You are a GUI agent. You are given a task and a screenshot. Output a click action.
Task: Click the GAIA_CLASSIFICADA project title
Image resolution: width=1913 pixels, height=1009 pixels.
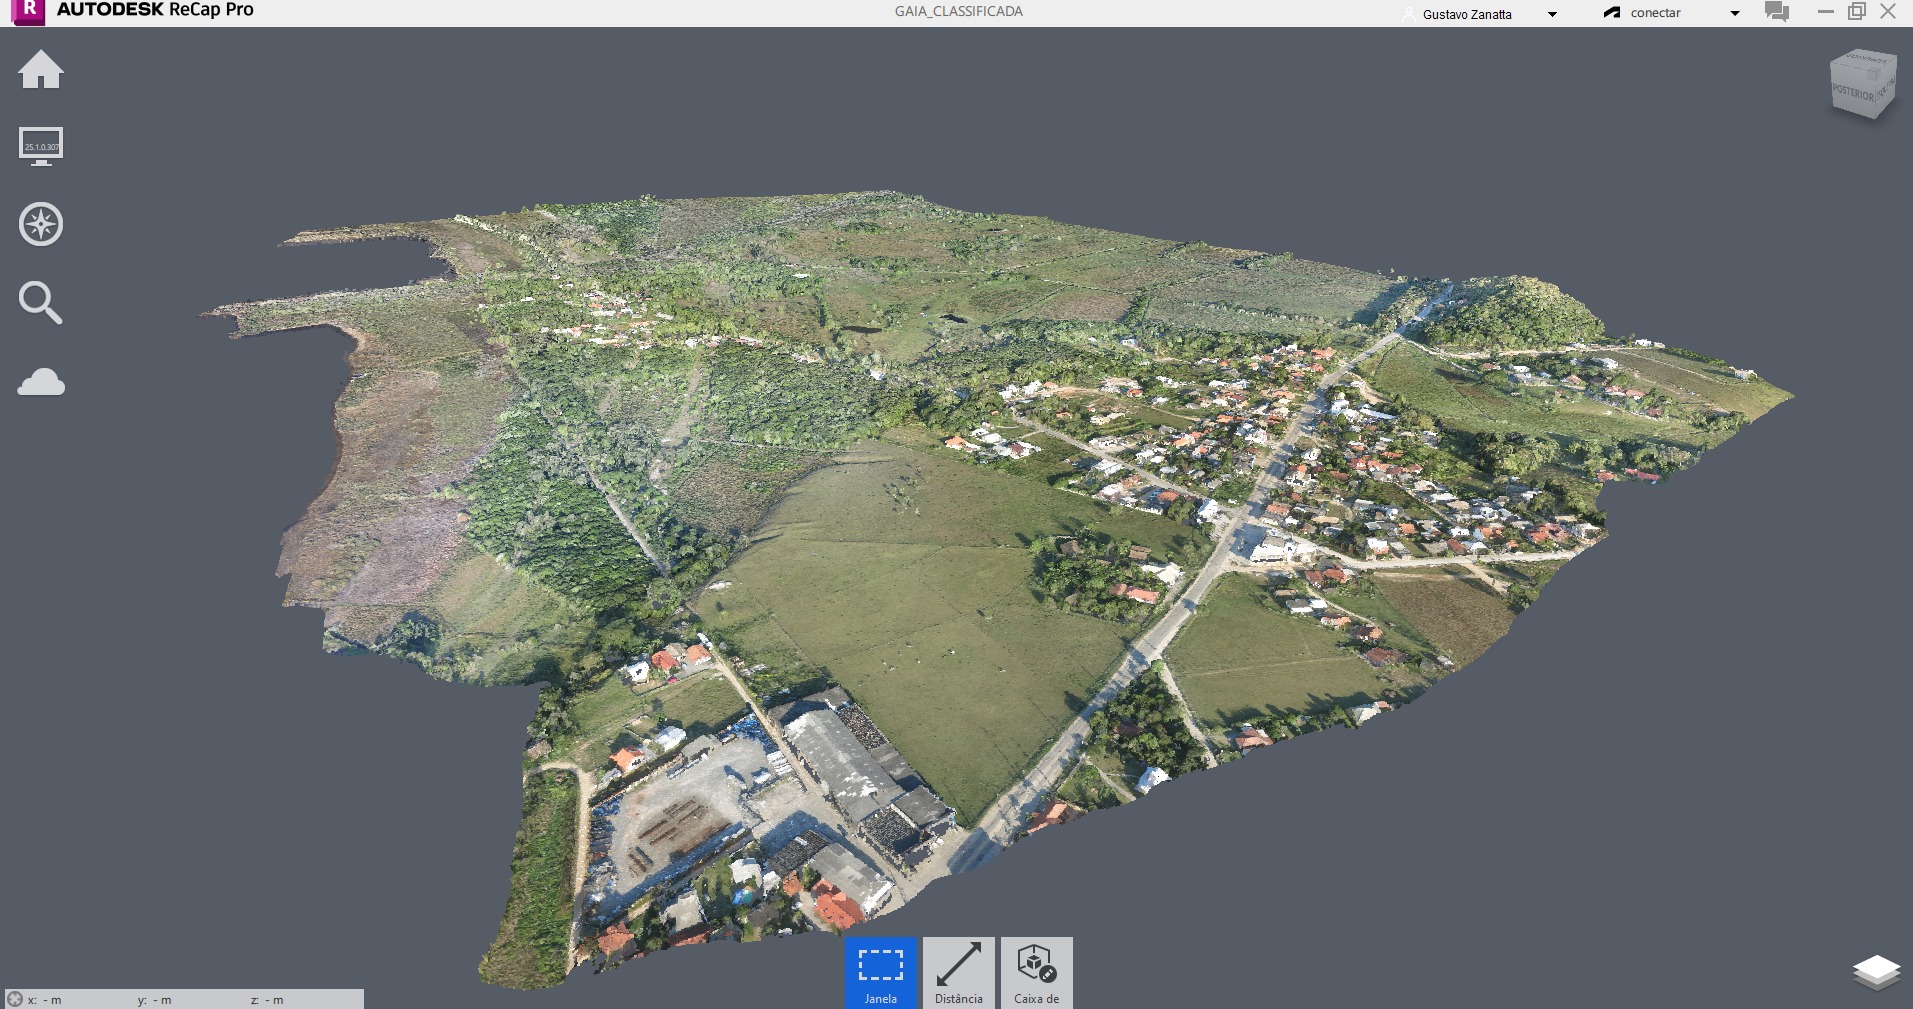point(959,12)
